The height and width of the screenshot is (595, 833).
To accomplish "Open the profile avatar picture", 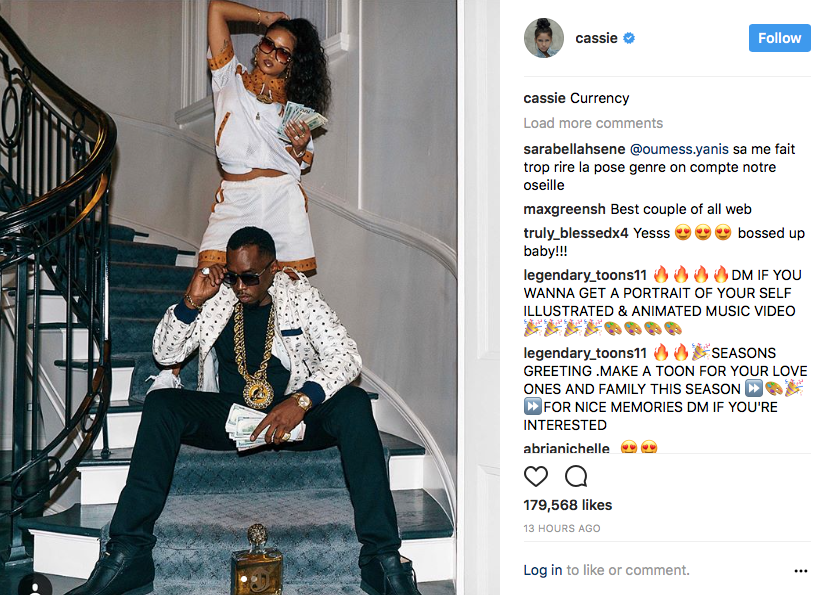I will pyautogui.click(x=543, y=38).
